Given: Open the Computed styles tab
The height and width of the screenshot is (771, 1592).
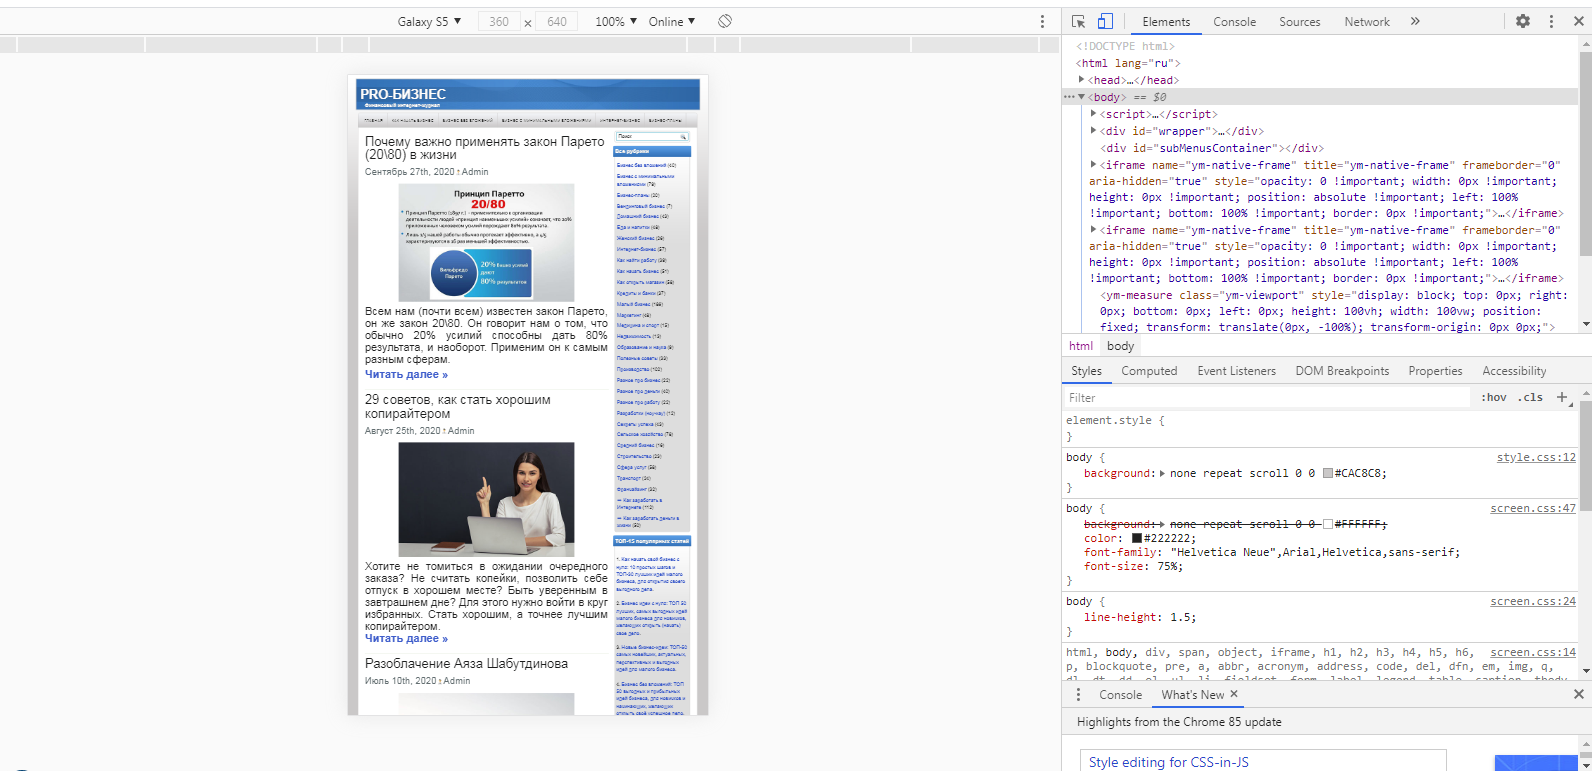Looking at the screenshot, I should 1149,371.
